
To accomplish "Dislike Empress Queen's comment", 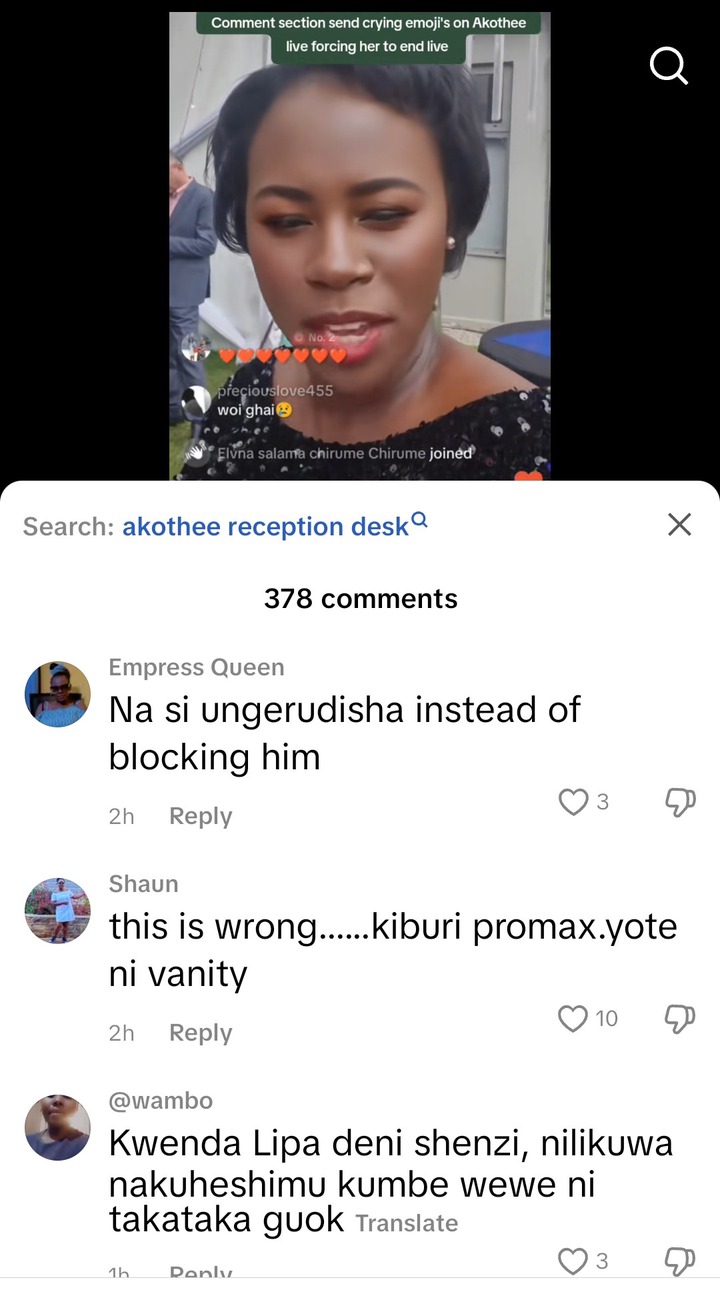I will click(680, 802).
